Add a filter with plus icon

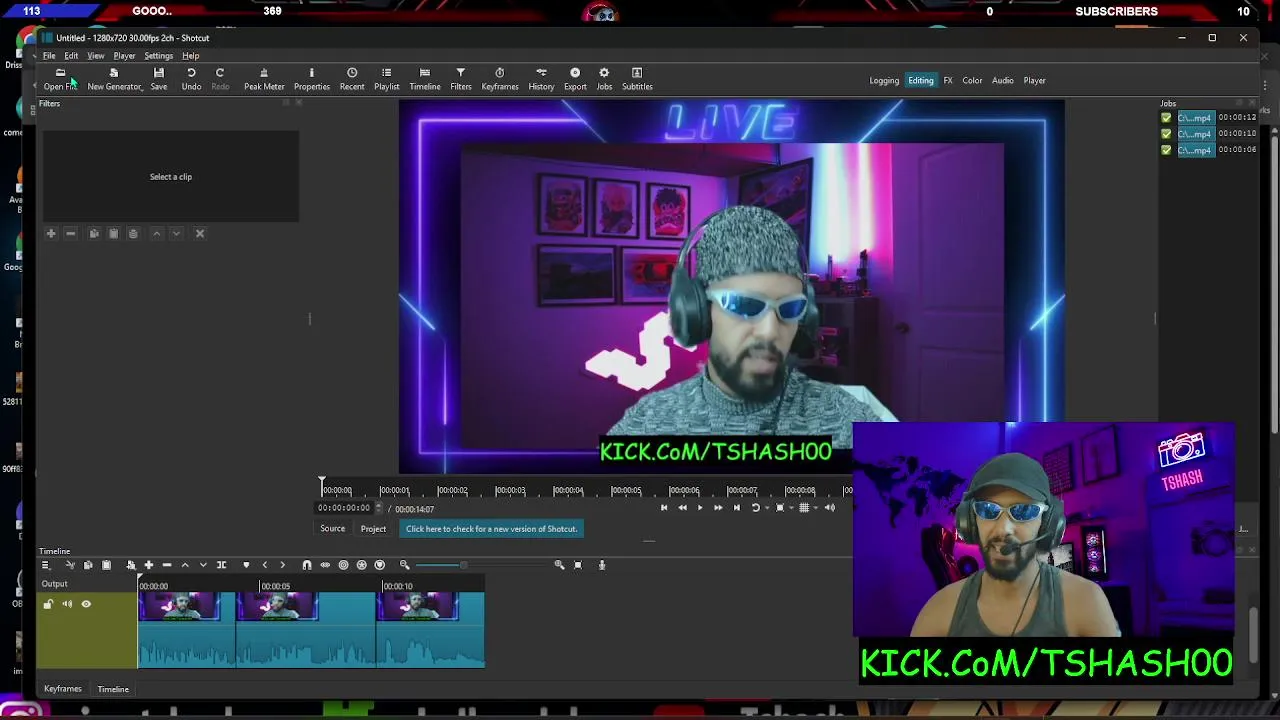(51, 233)
